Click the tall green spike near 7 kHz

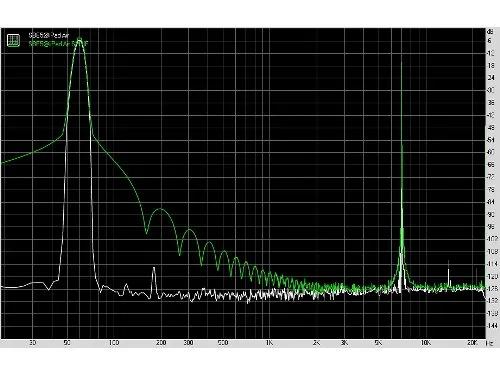coord(401,100)
